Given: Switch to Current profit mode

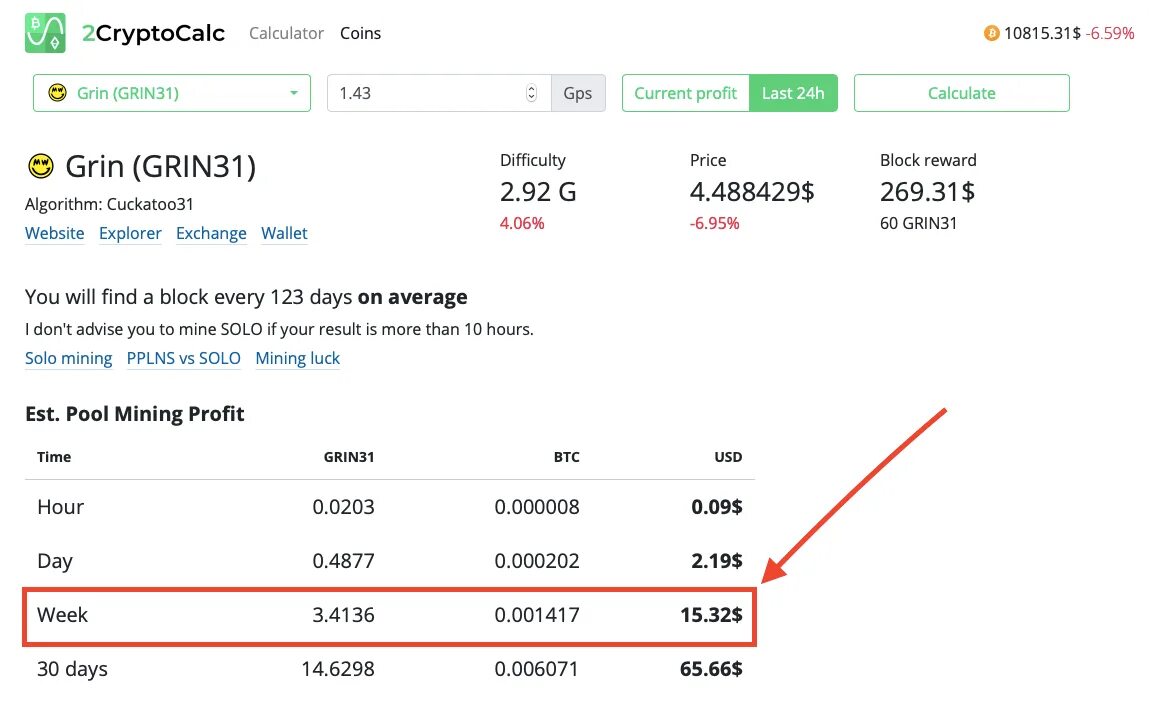Looking at the screenshot, I should point(685,93).
